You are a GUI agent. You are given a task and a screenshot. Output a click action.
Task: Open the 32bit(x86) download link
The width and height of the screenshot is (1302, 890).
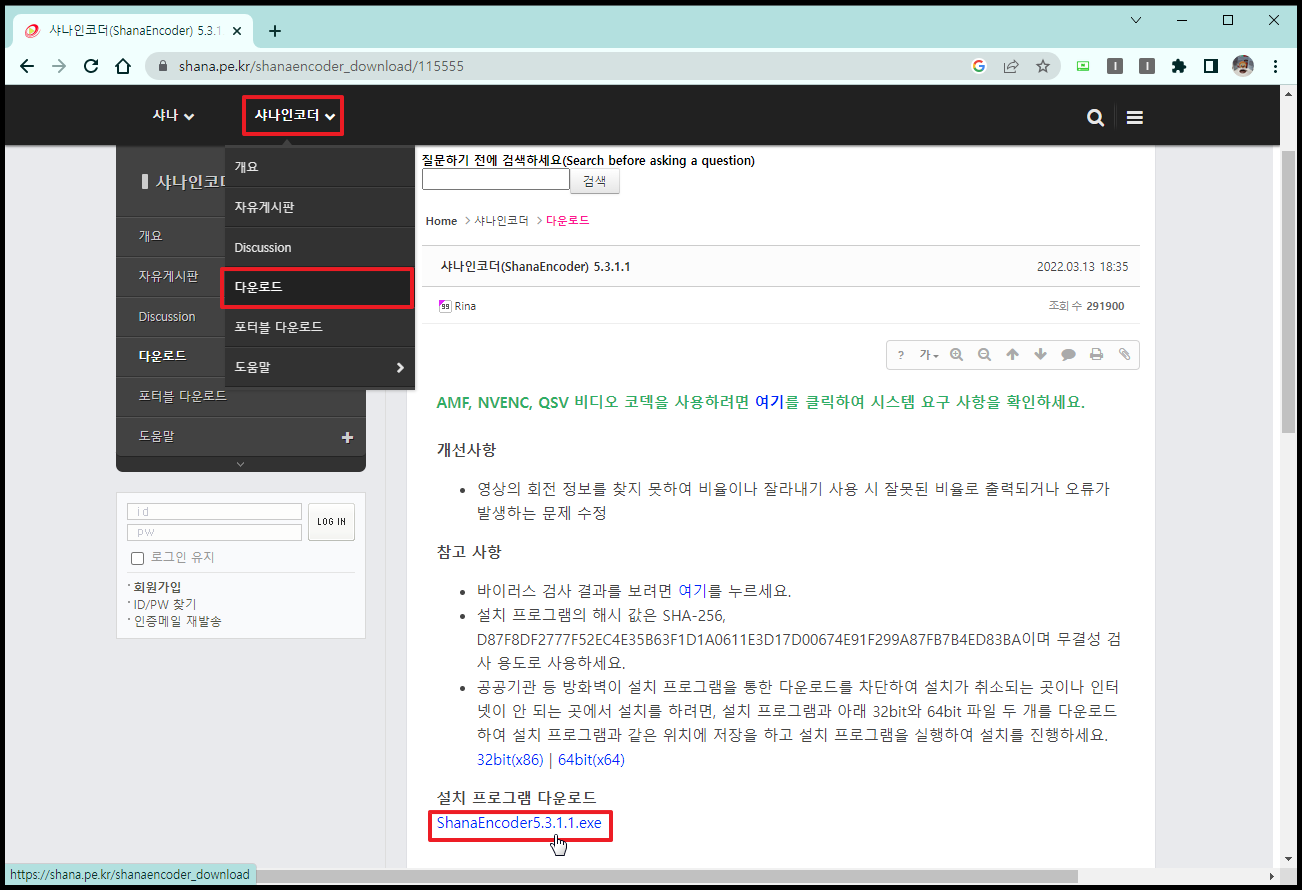coord(510,760)
